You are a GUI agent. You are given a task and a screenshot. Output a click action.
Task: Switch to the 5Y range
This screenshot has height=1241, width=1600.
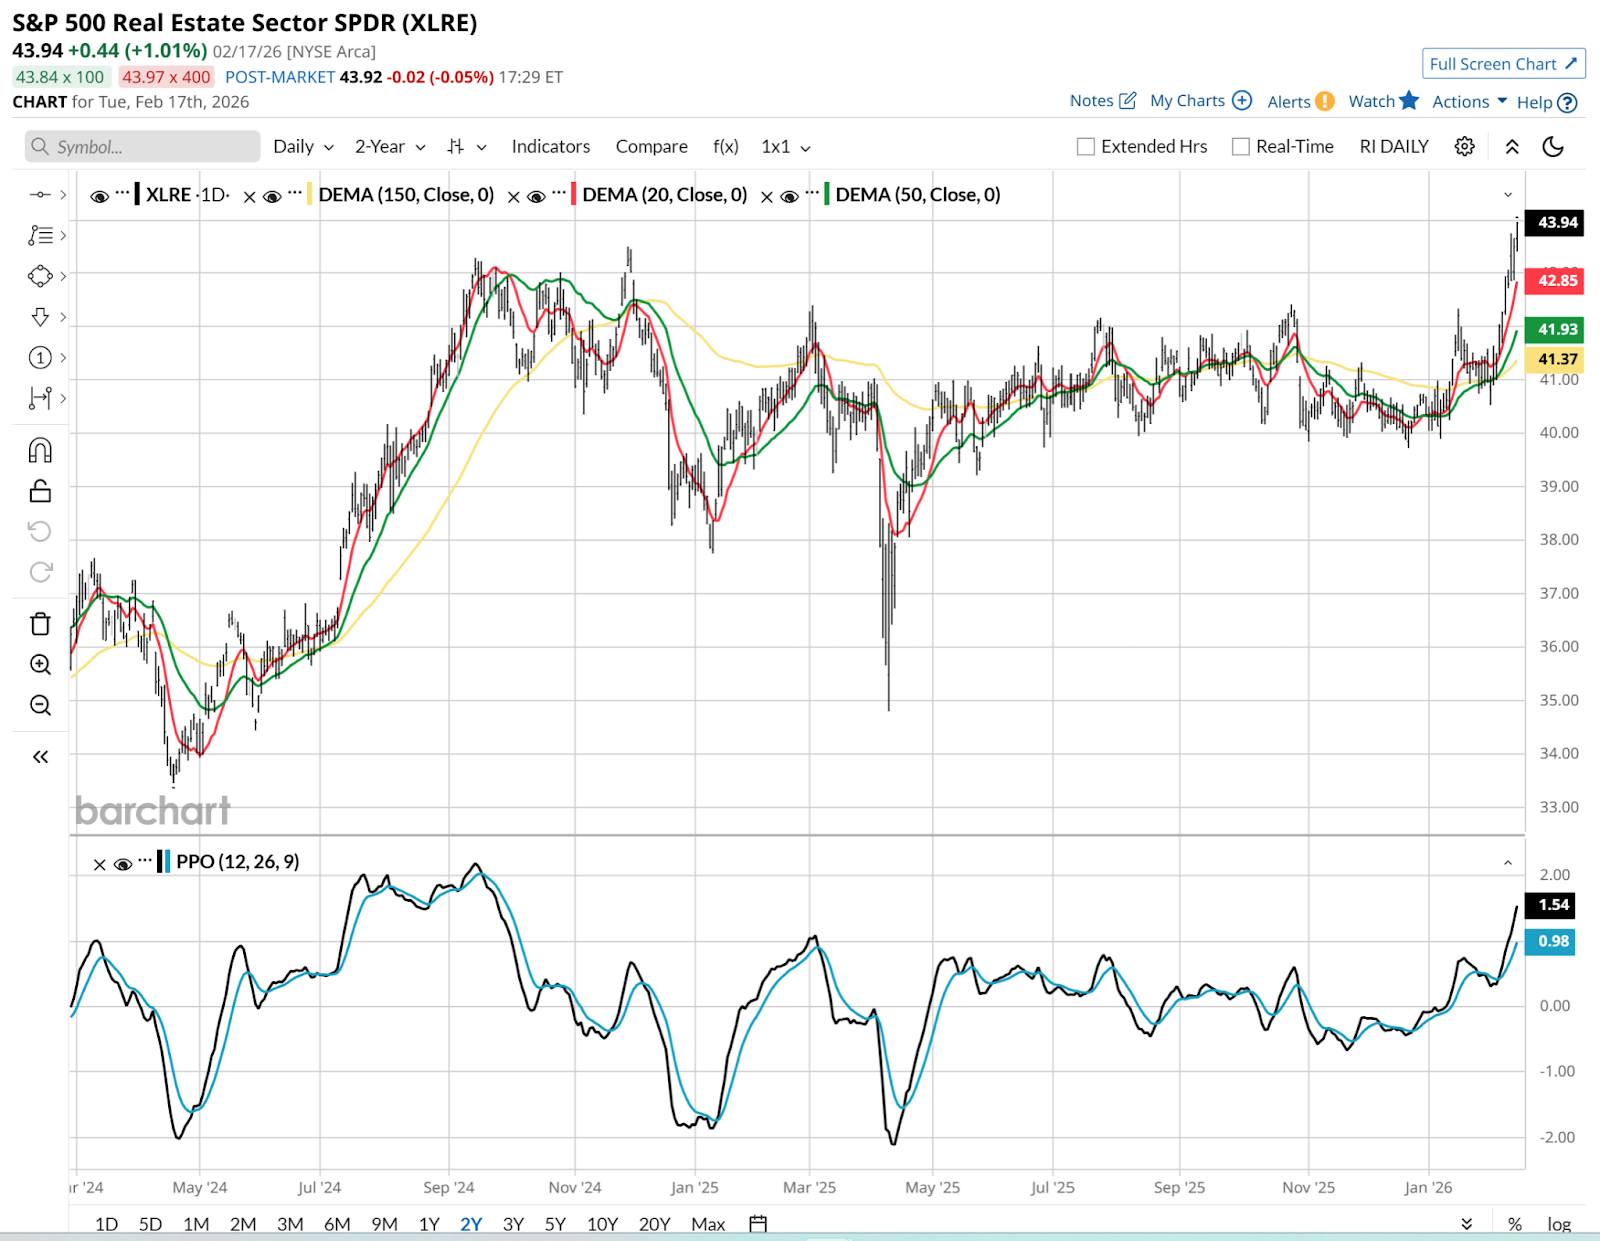pos(555,1224)
